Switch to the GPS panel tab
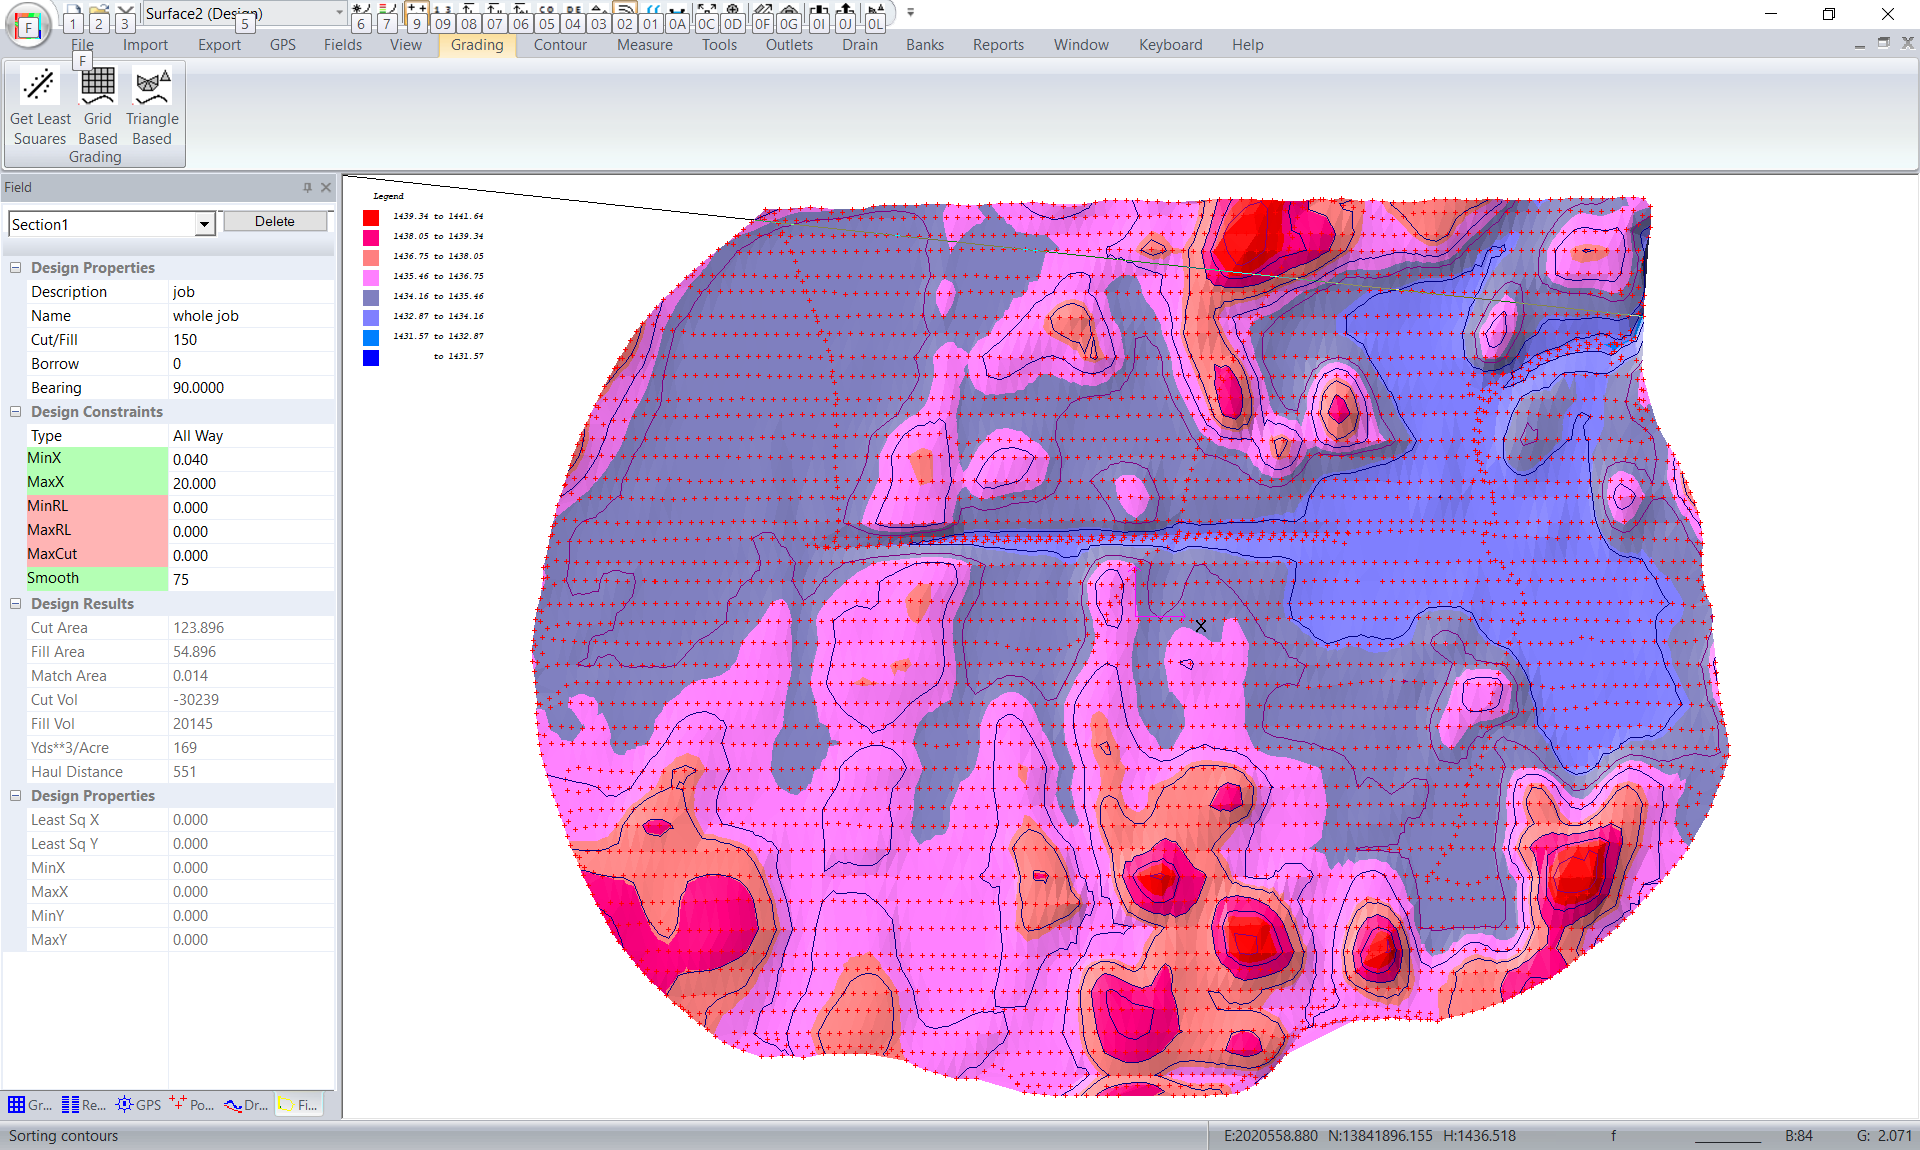The height and width of the screenshot is (1150, 1920). 138,1105
